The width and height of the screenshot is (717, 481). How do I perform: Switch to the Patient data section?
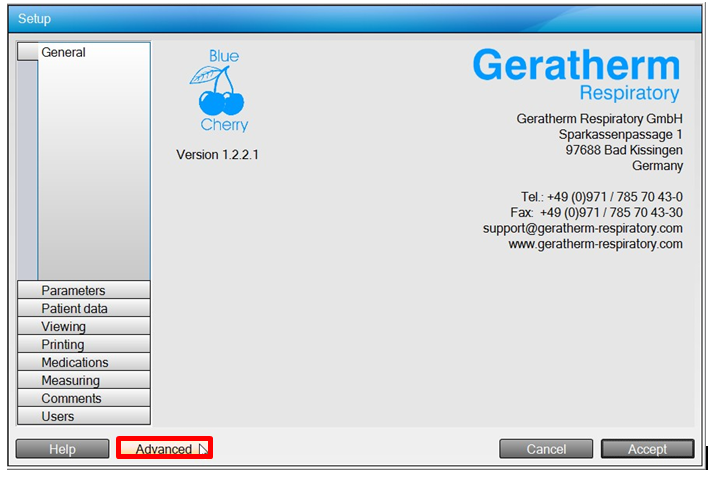[84, 308]
